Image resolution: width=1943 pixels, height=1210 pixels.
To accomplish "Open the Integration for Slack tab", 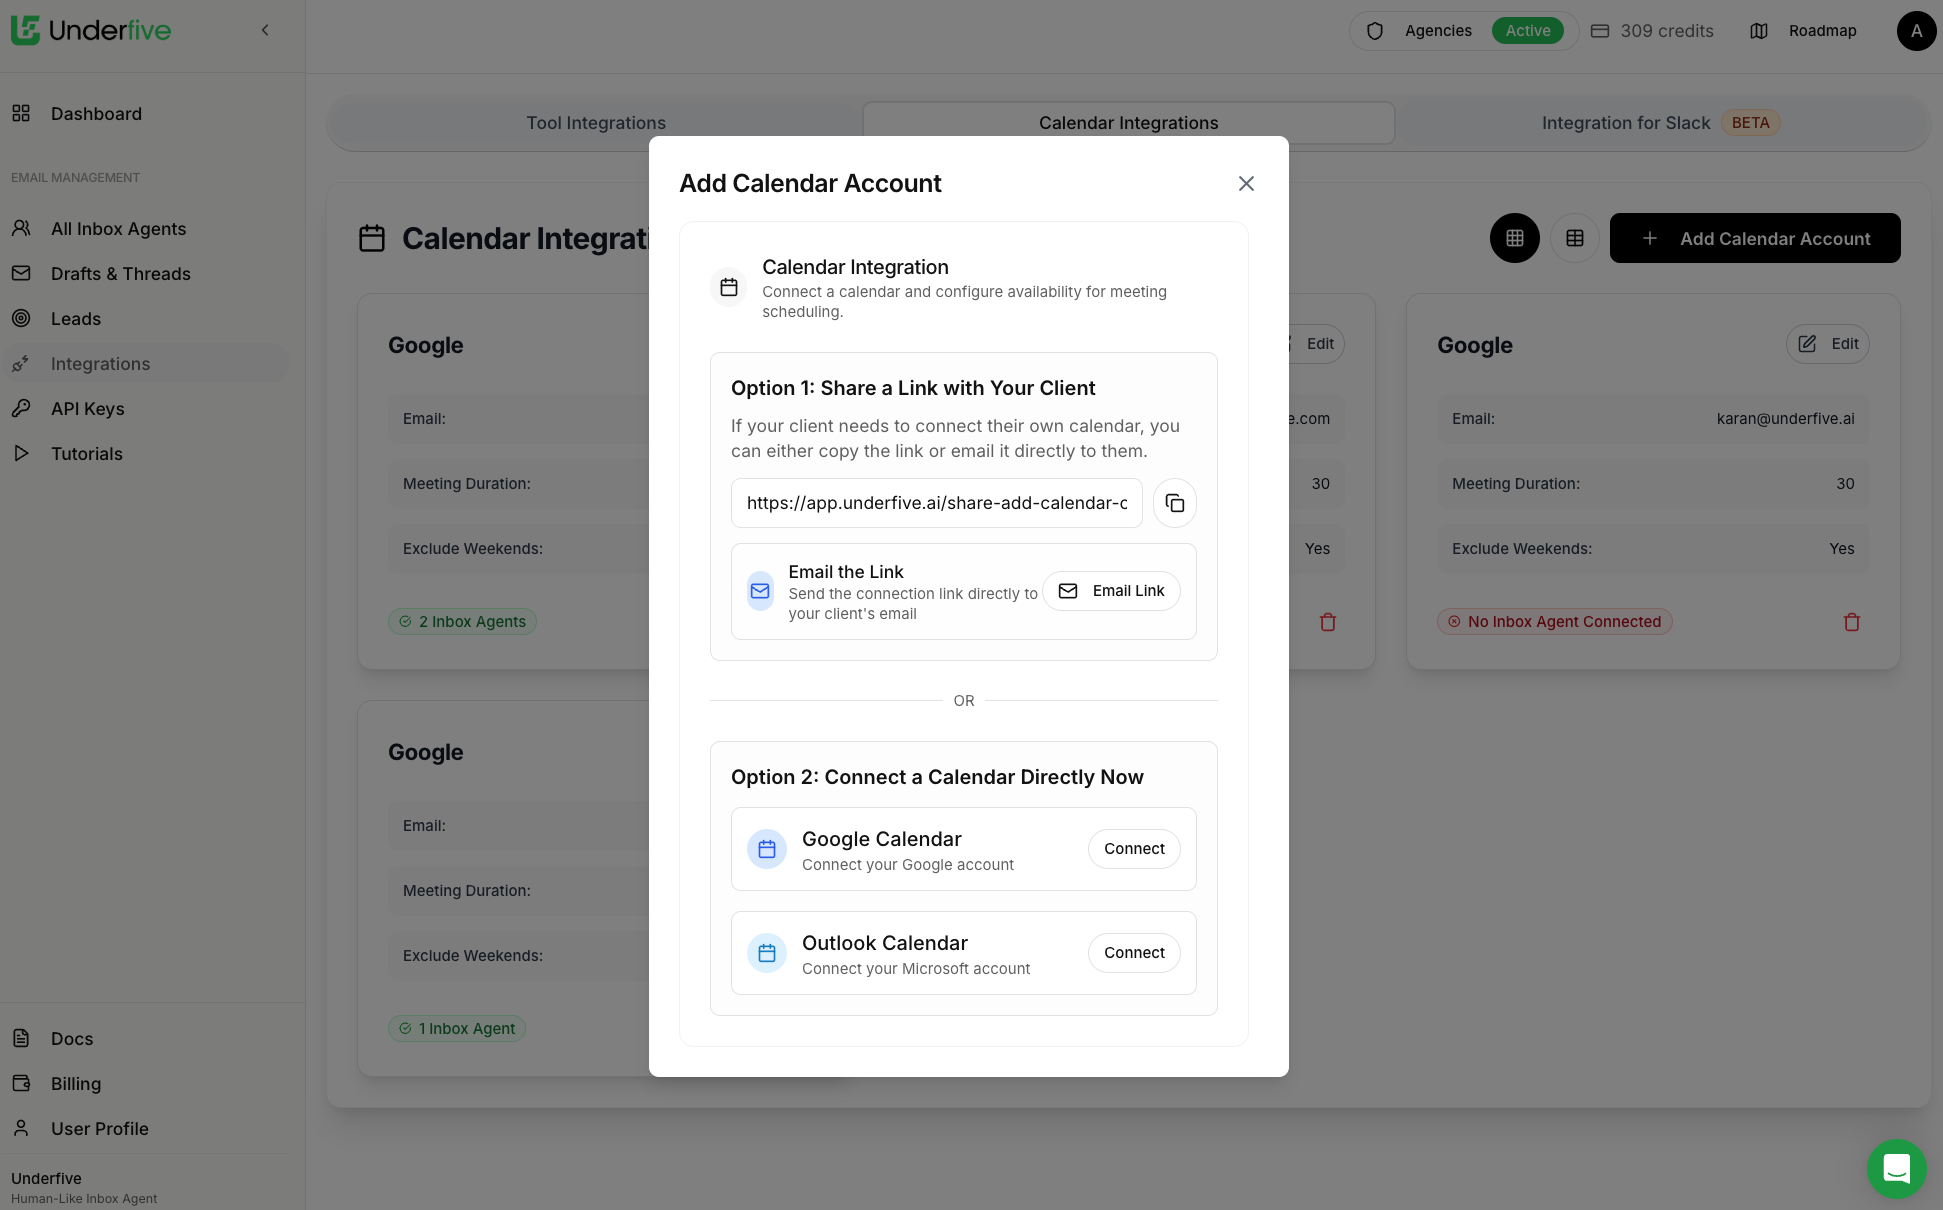I will pyautogui.click(x=1626, y=122).
